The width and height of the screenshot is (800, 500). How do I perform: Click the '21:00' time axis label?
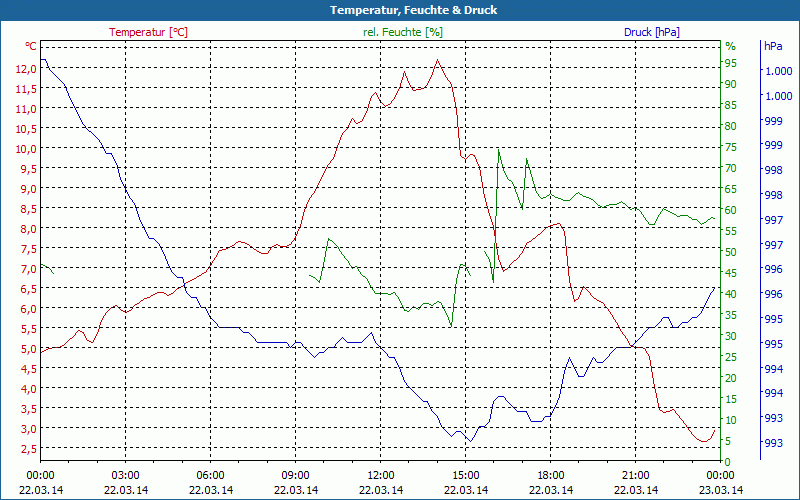[636, 476]
